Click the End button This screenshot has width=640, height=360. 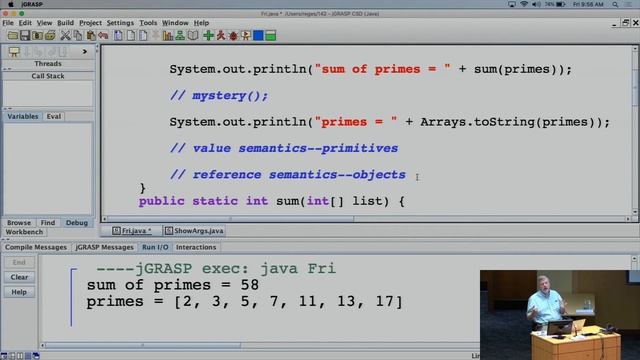(19, 262)
